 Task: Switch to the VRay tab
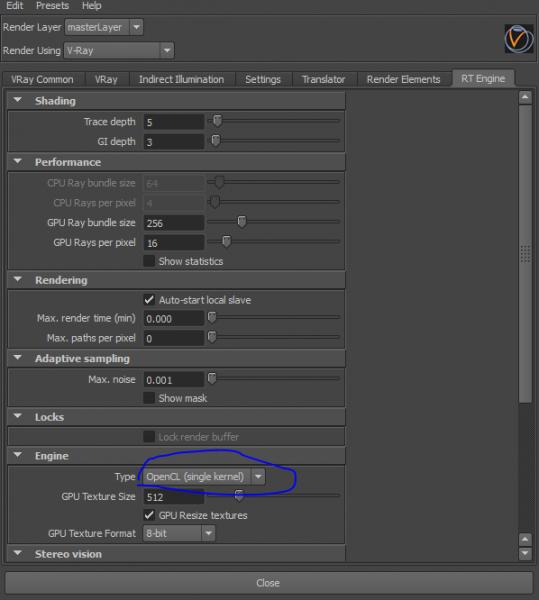[x=106, y=80]
